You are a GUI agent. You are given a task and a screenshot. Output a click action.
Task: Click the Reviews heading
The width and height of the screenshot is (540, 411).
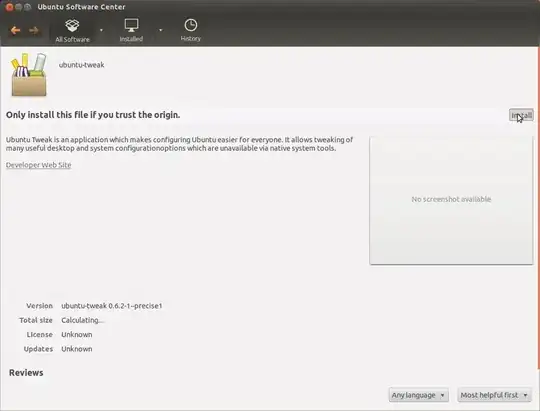pos(26,373)
